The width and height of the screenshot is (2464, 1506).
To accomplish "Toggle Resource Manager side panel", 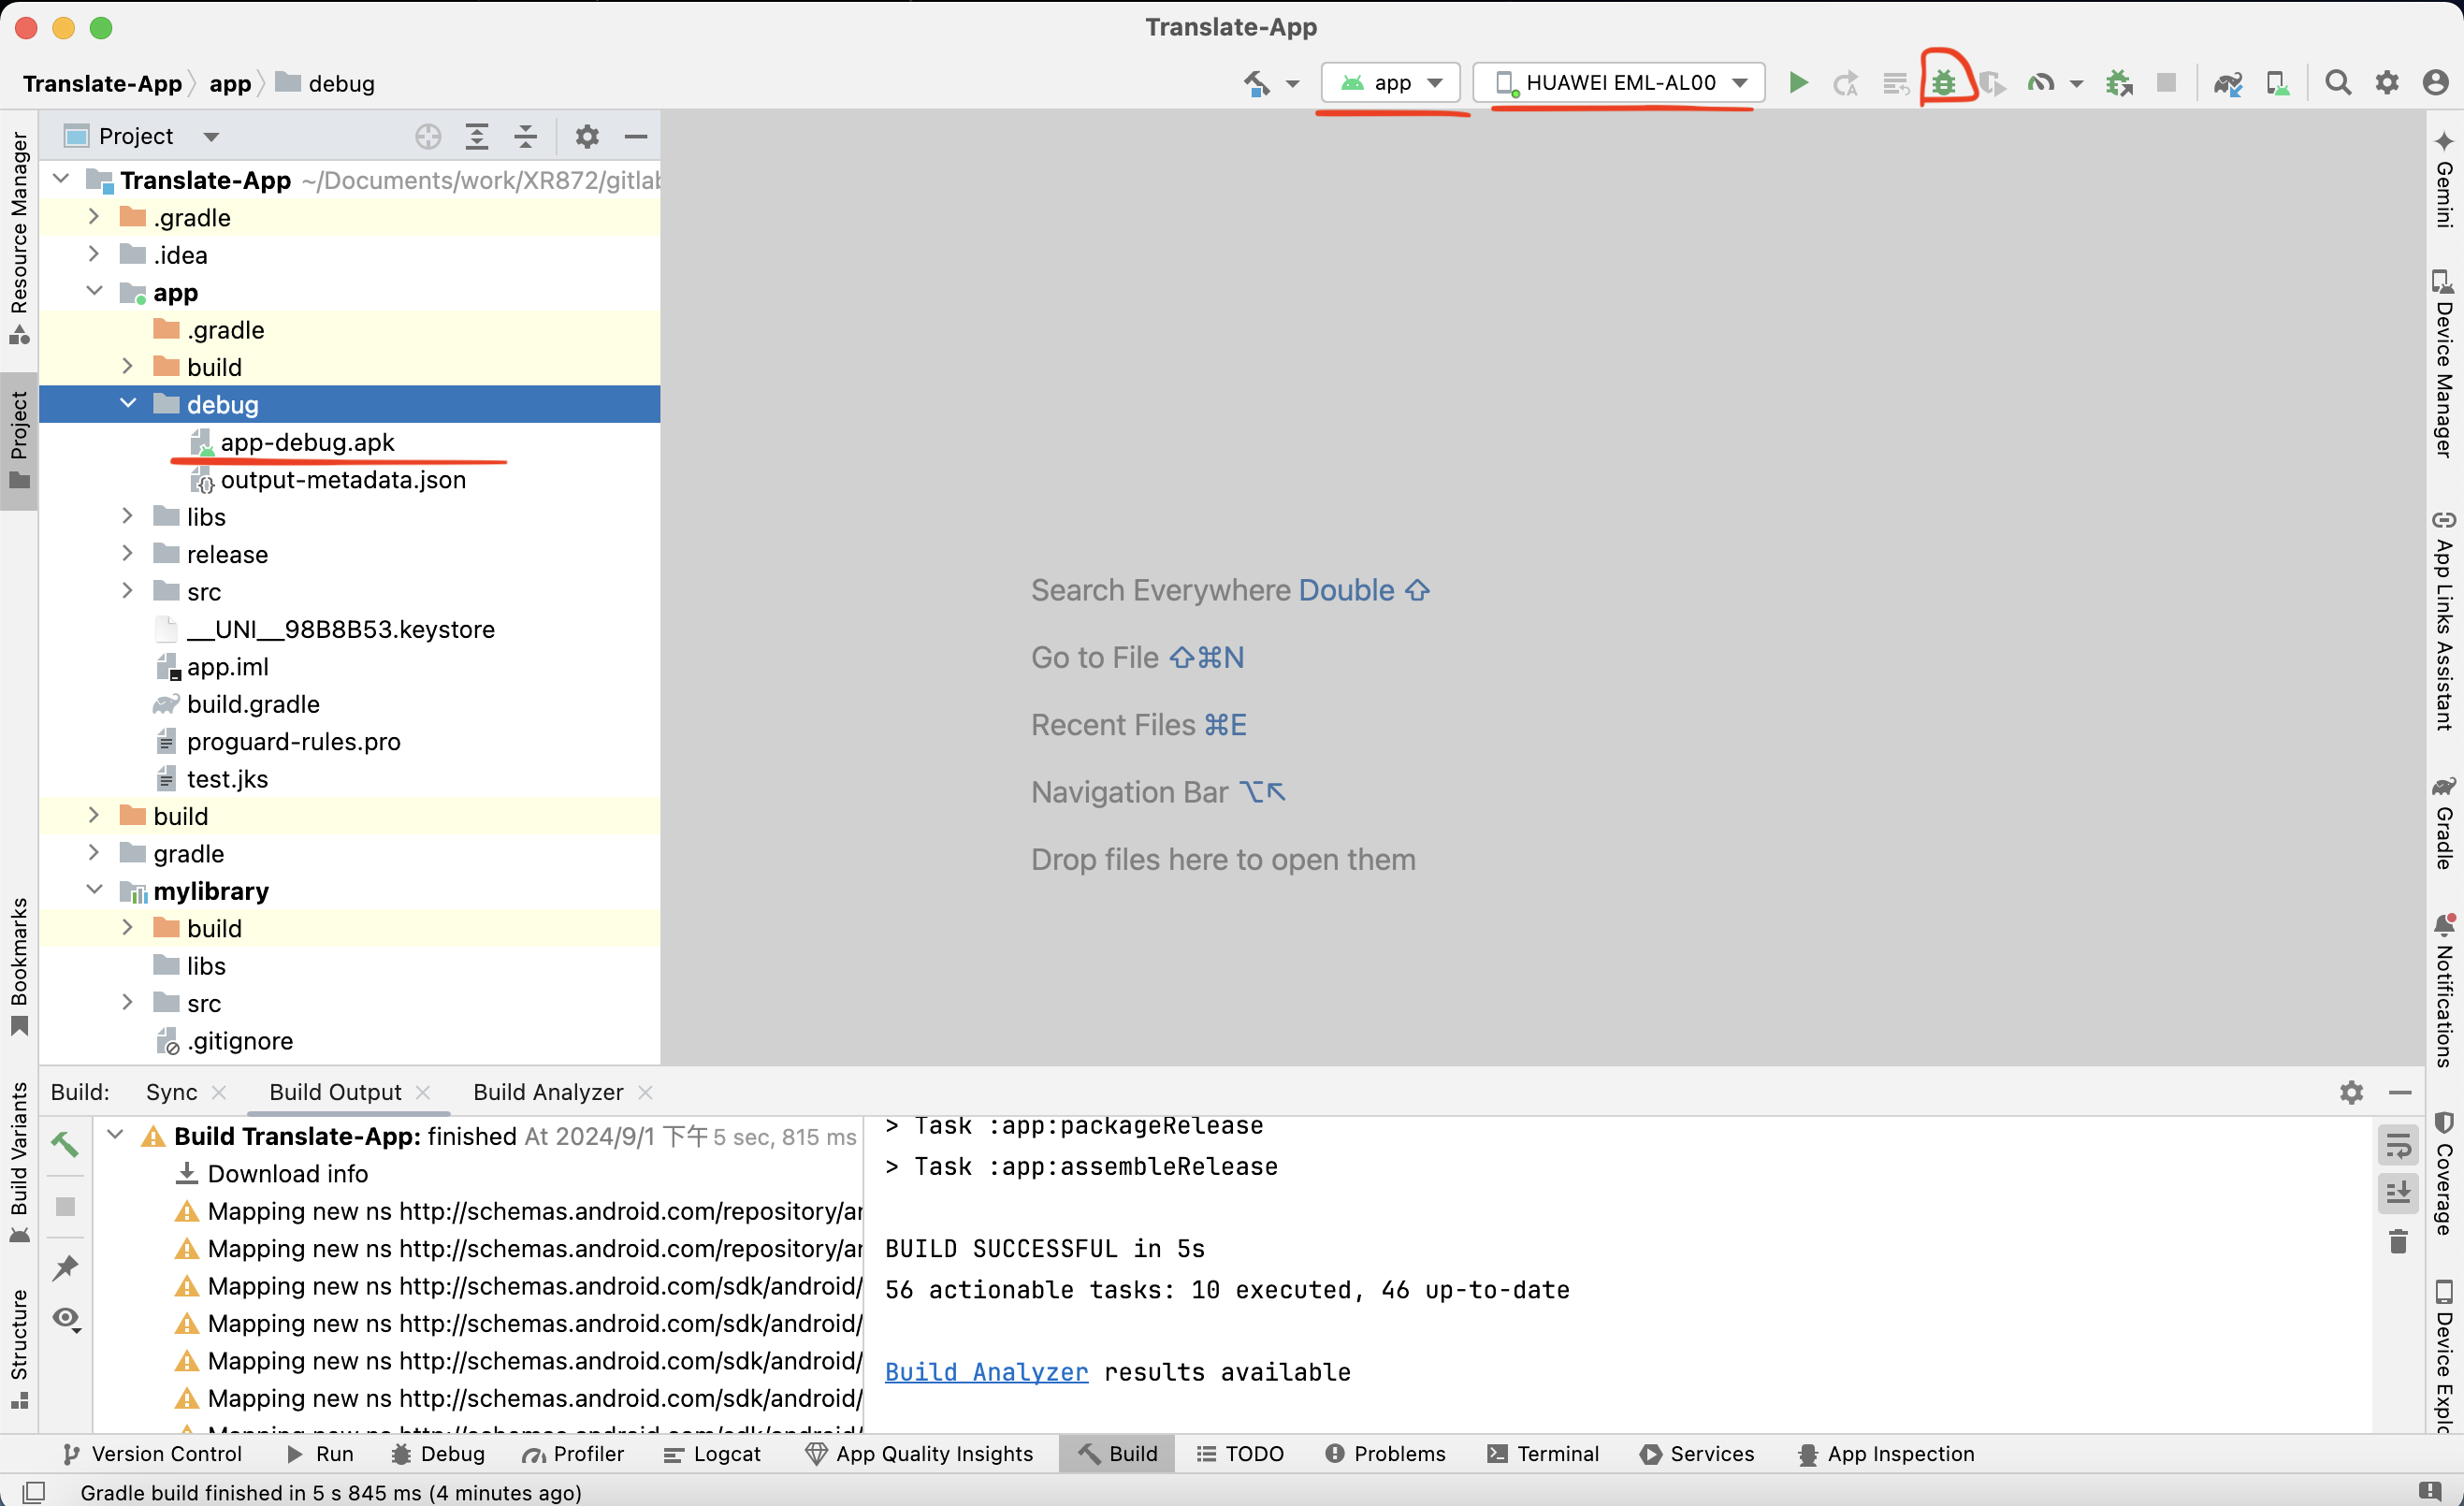I will pos(19,238).
